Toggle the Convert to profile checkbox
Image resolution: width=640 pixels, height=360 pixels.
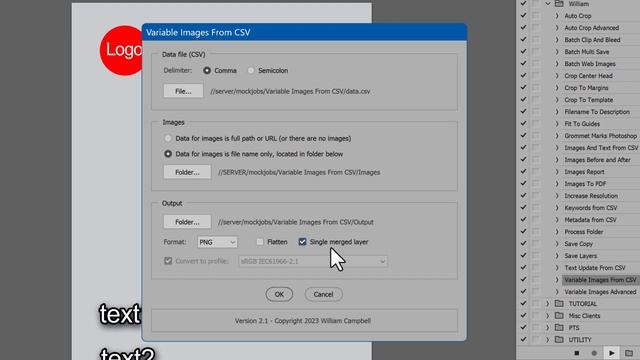(168, 261)
